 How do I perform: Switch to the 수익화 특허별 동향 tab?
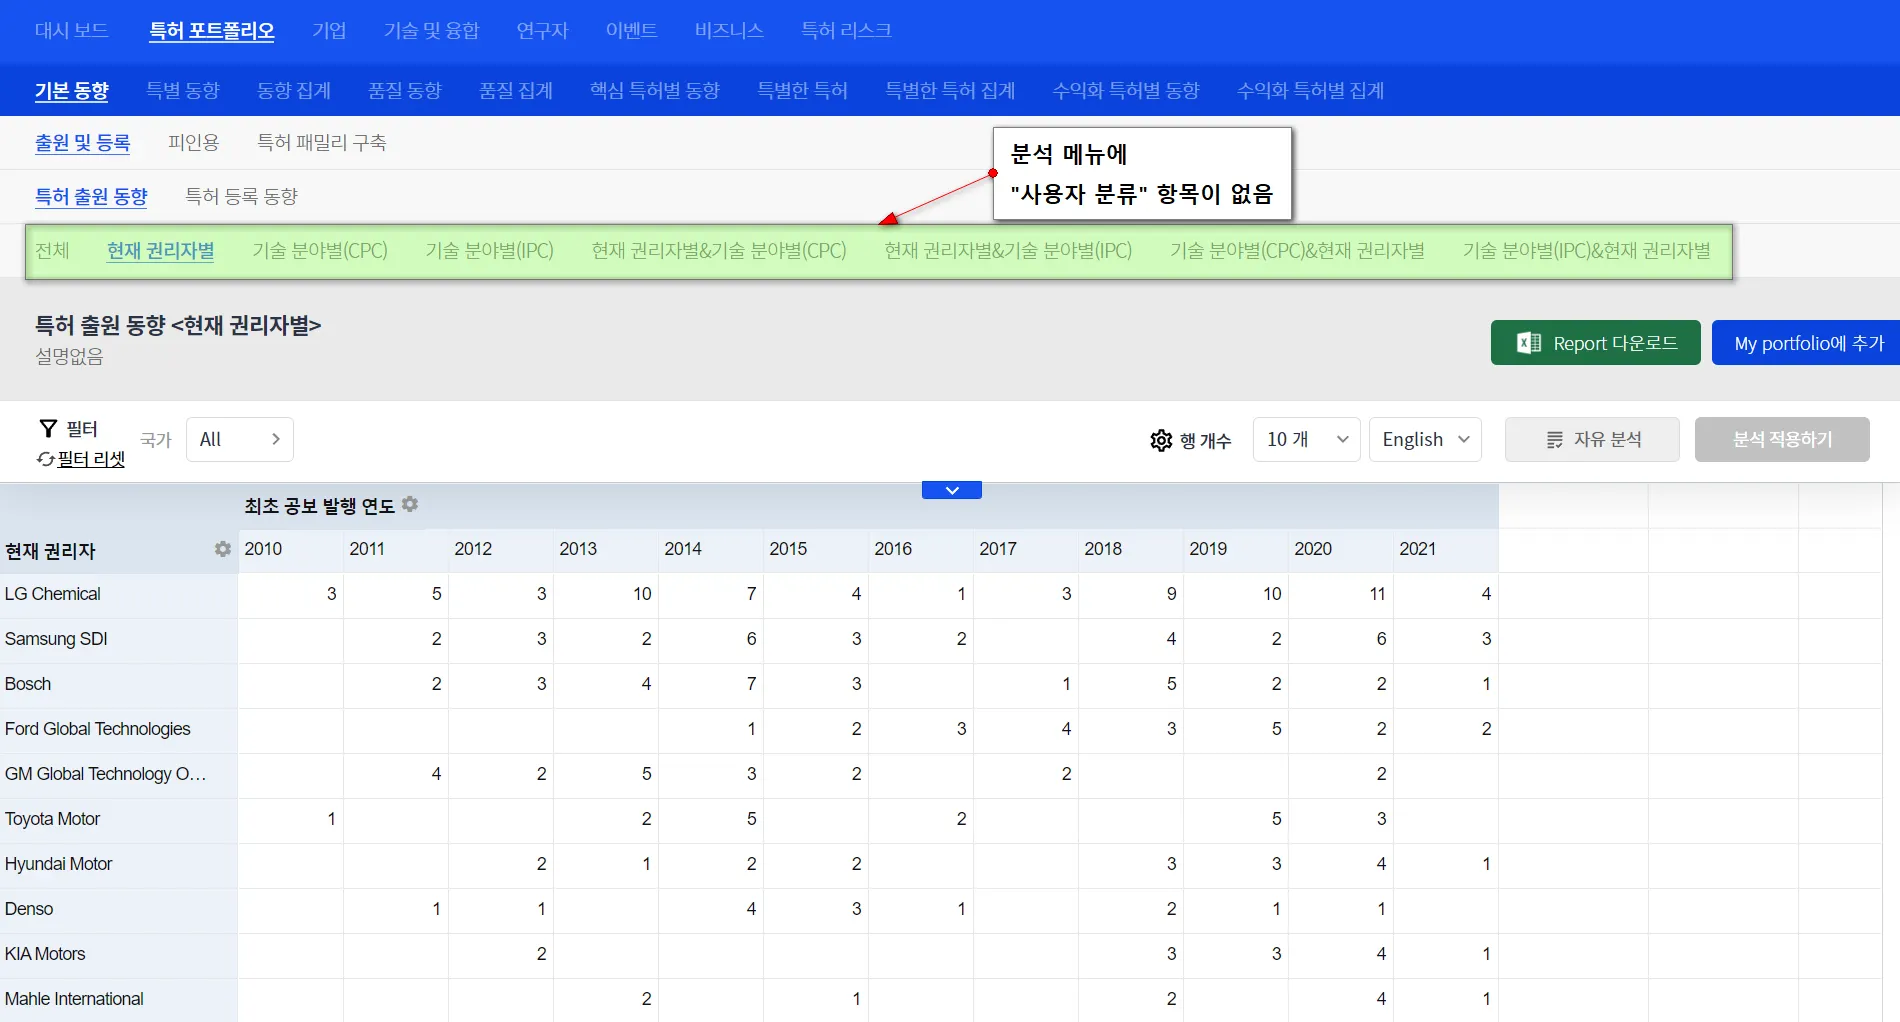[x=1126, y=90]
